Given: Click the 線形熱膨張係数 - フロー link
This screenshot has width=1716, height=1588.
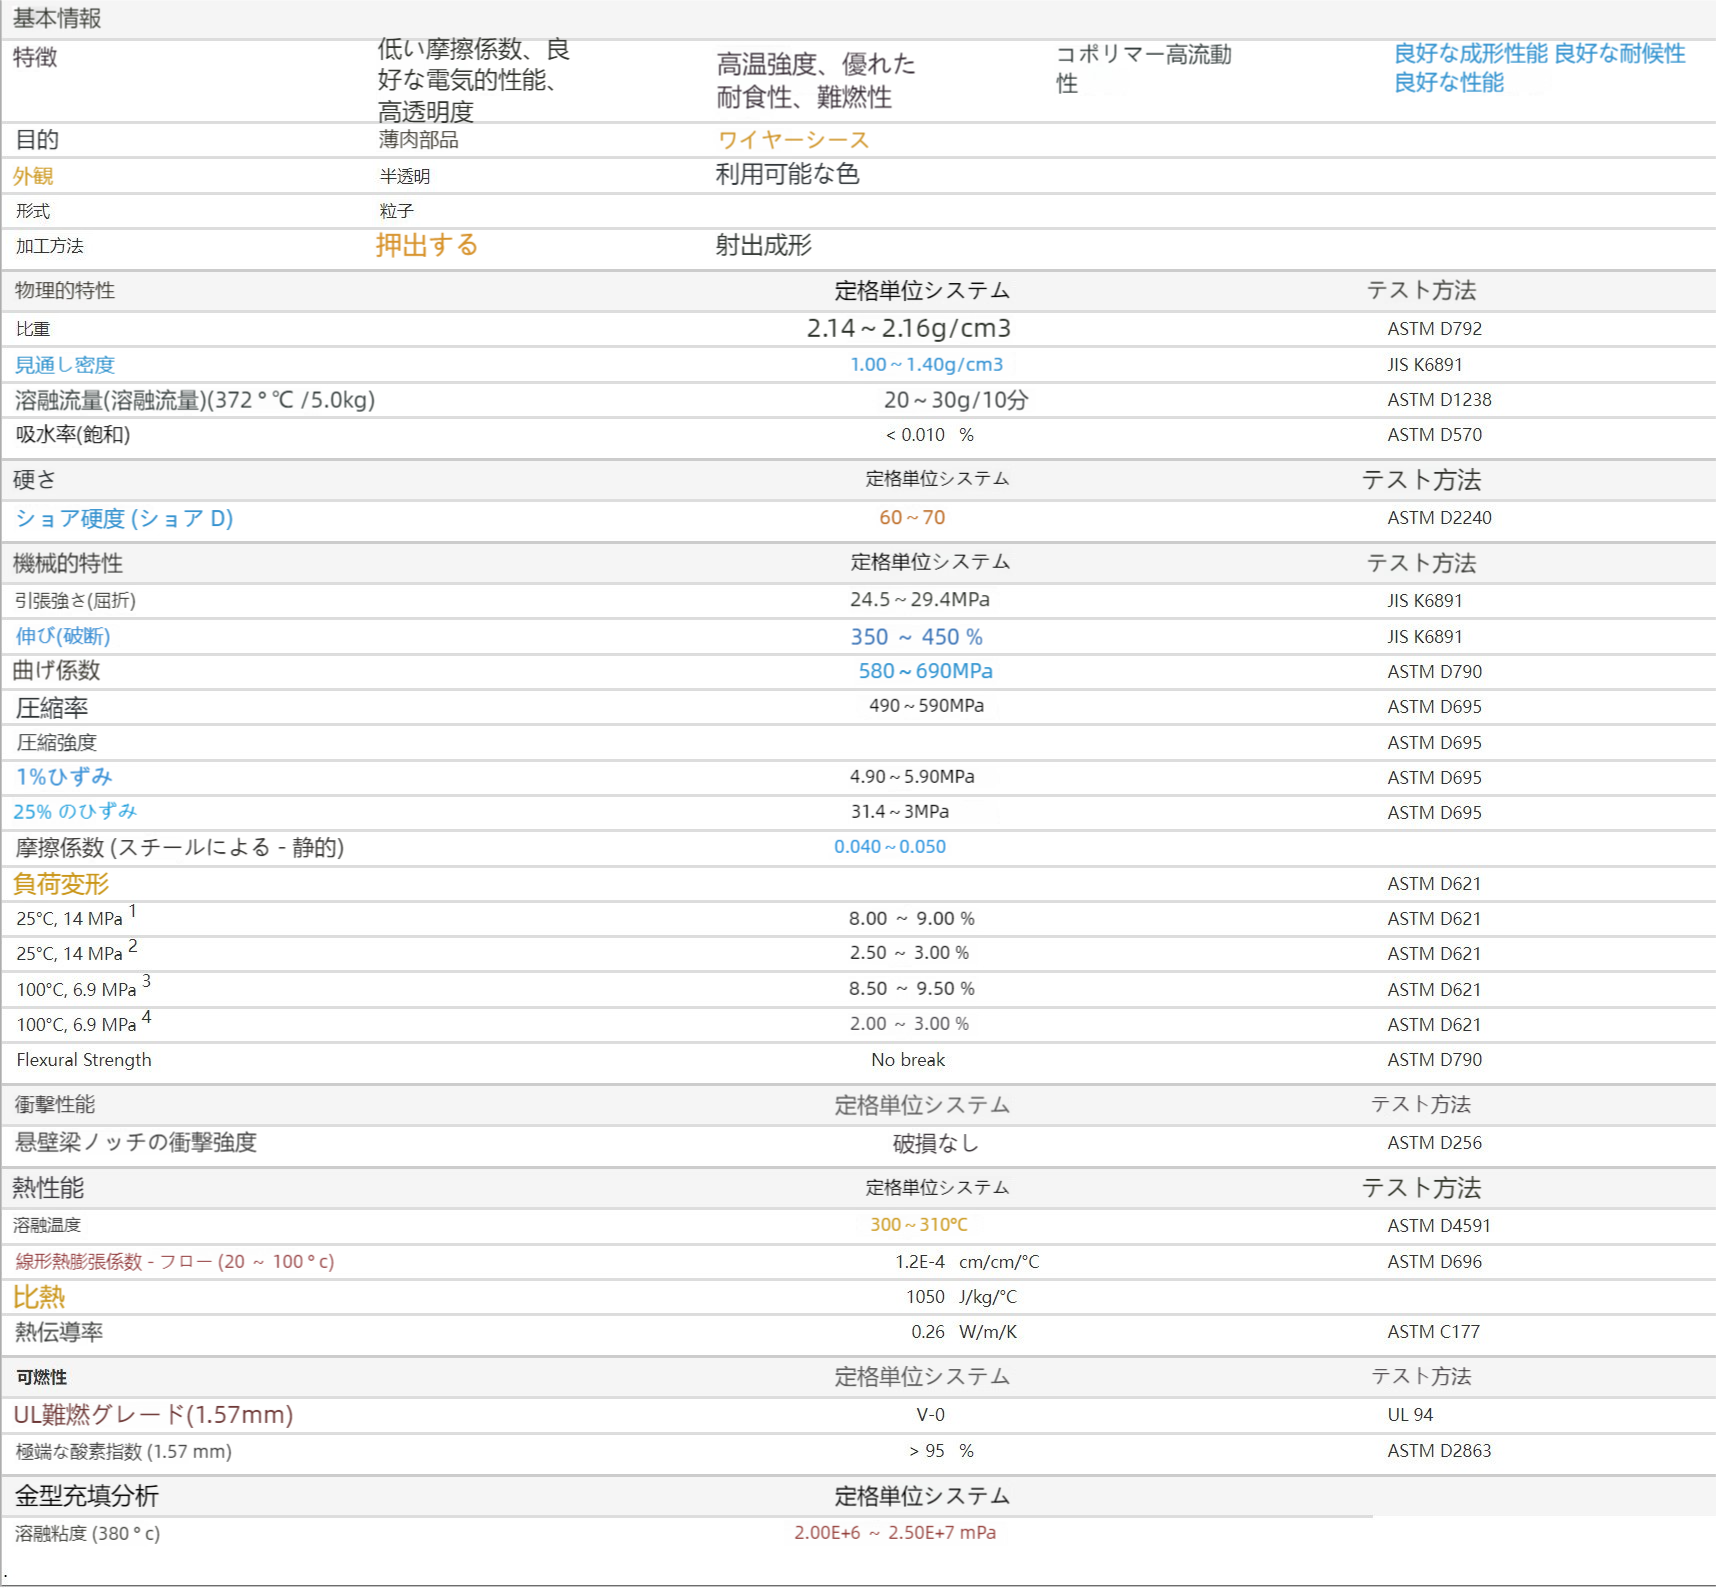Looking at the screenshot, I should point(175,1262).
